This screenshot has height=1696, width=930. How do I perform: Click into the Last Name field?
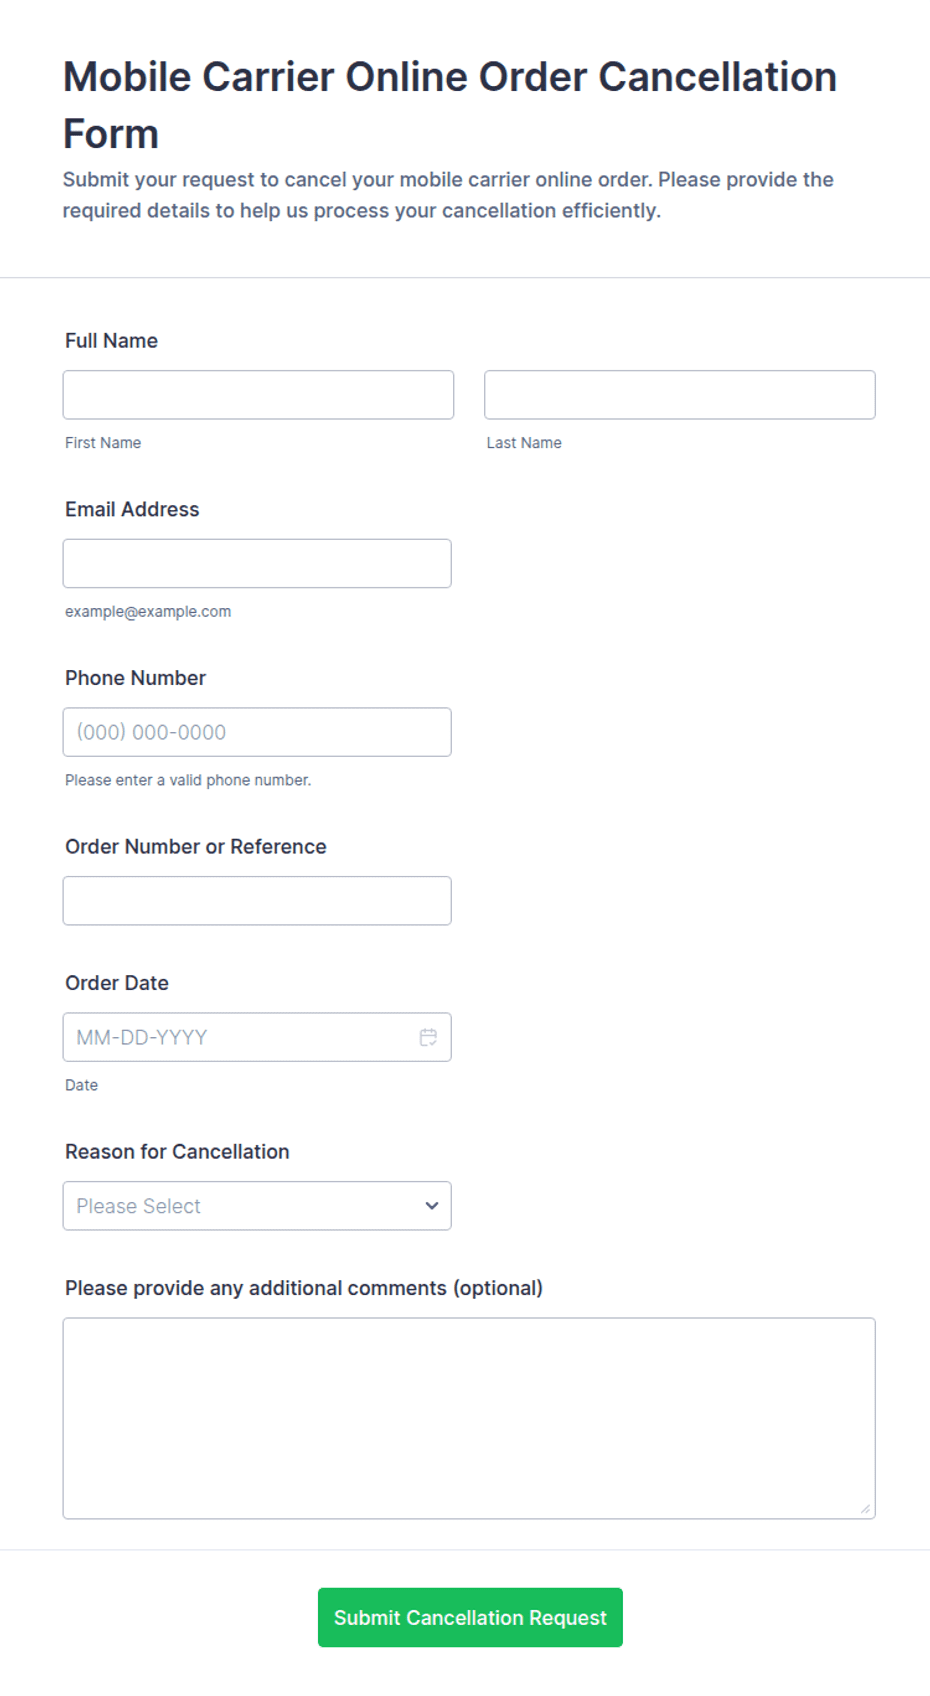click(680, 395)
